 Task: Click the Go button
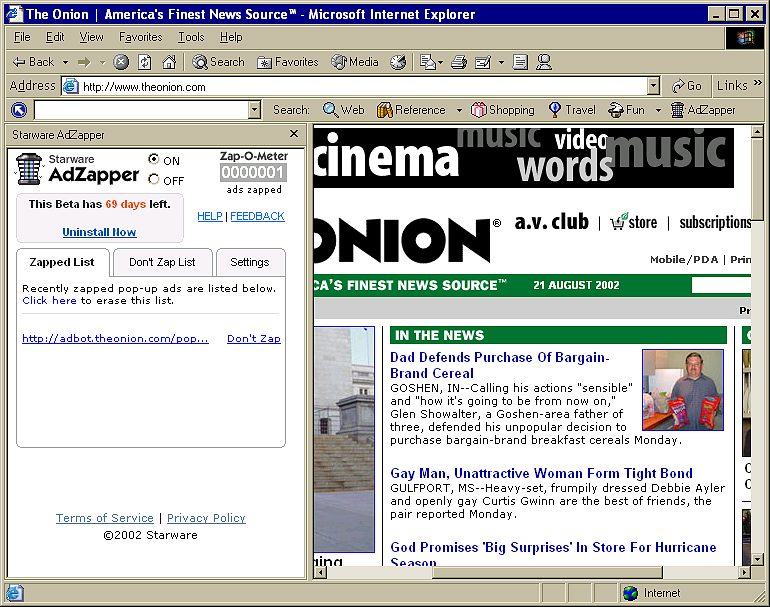[x=687, y=86]
